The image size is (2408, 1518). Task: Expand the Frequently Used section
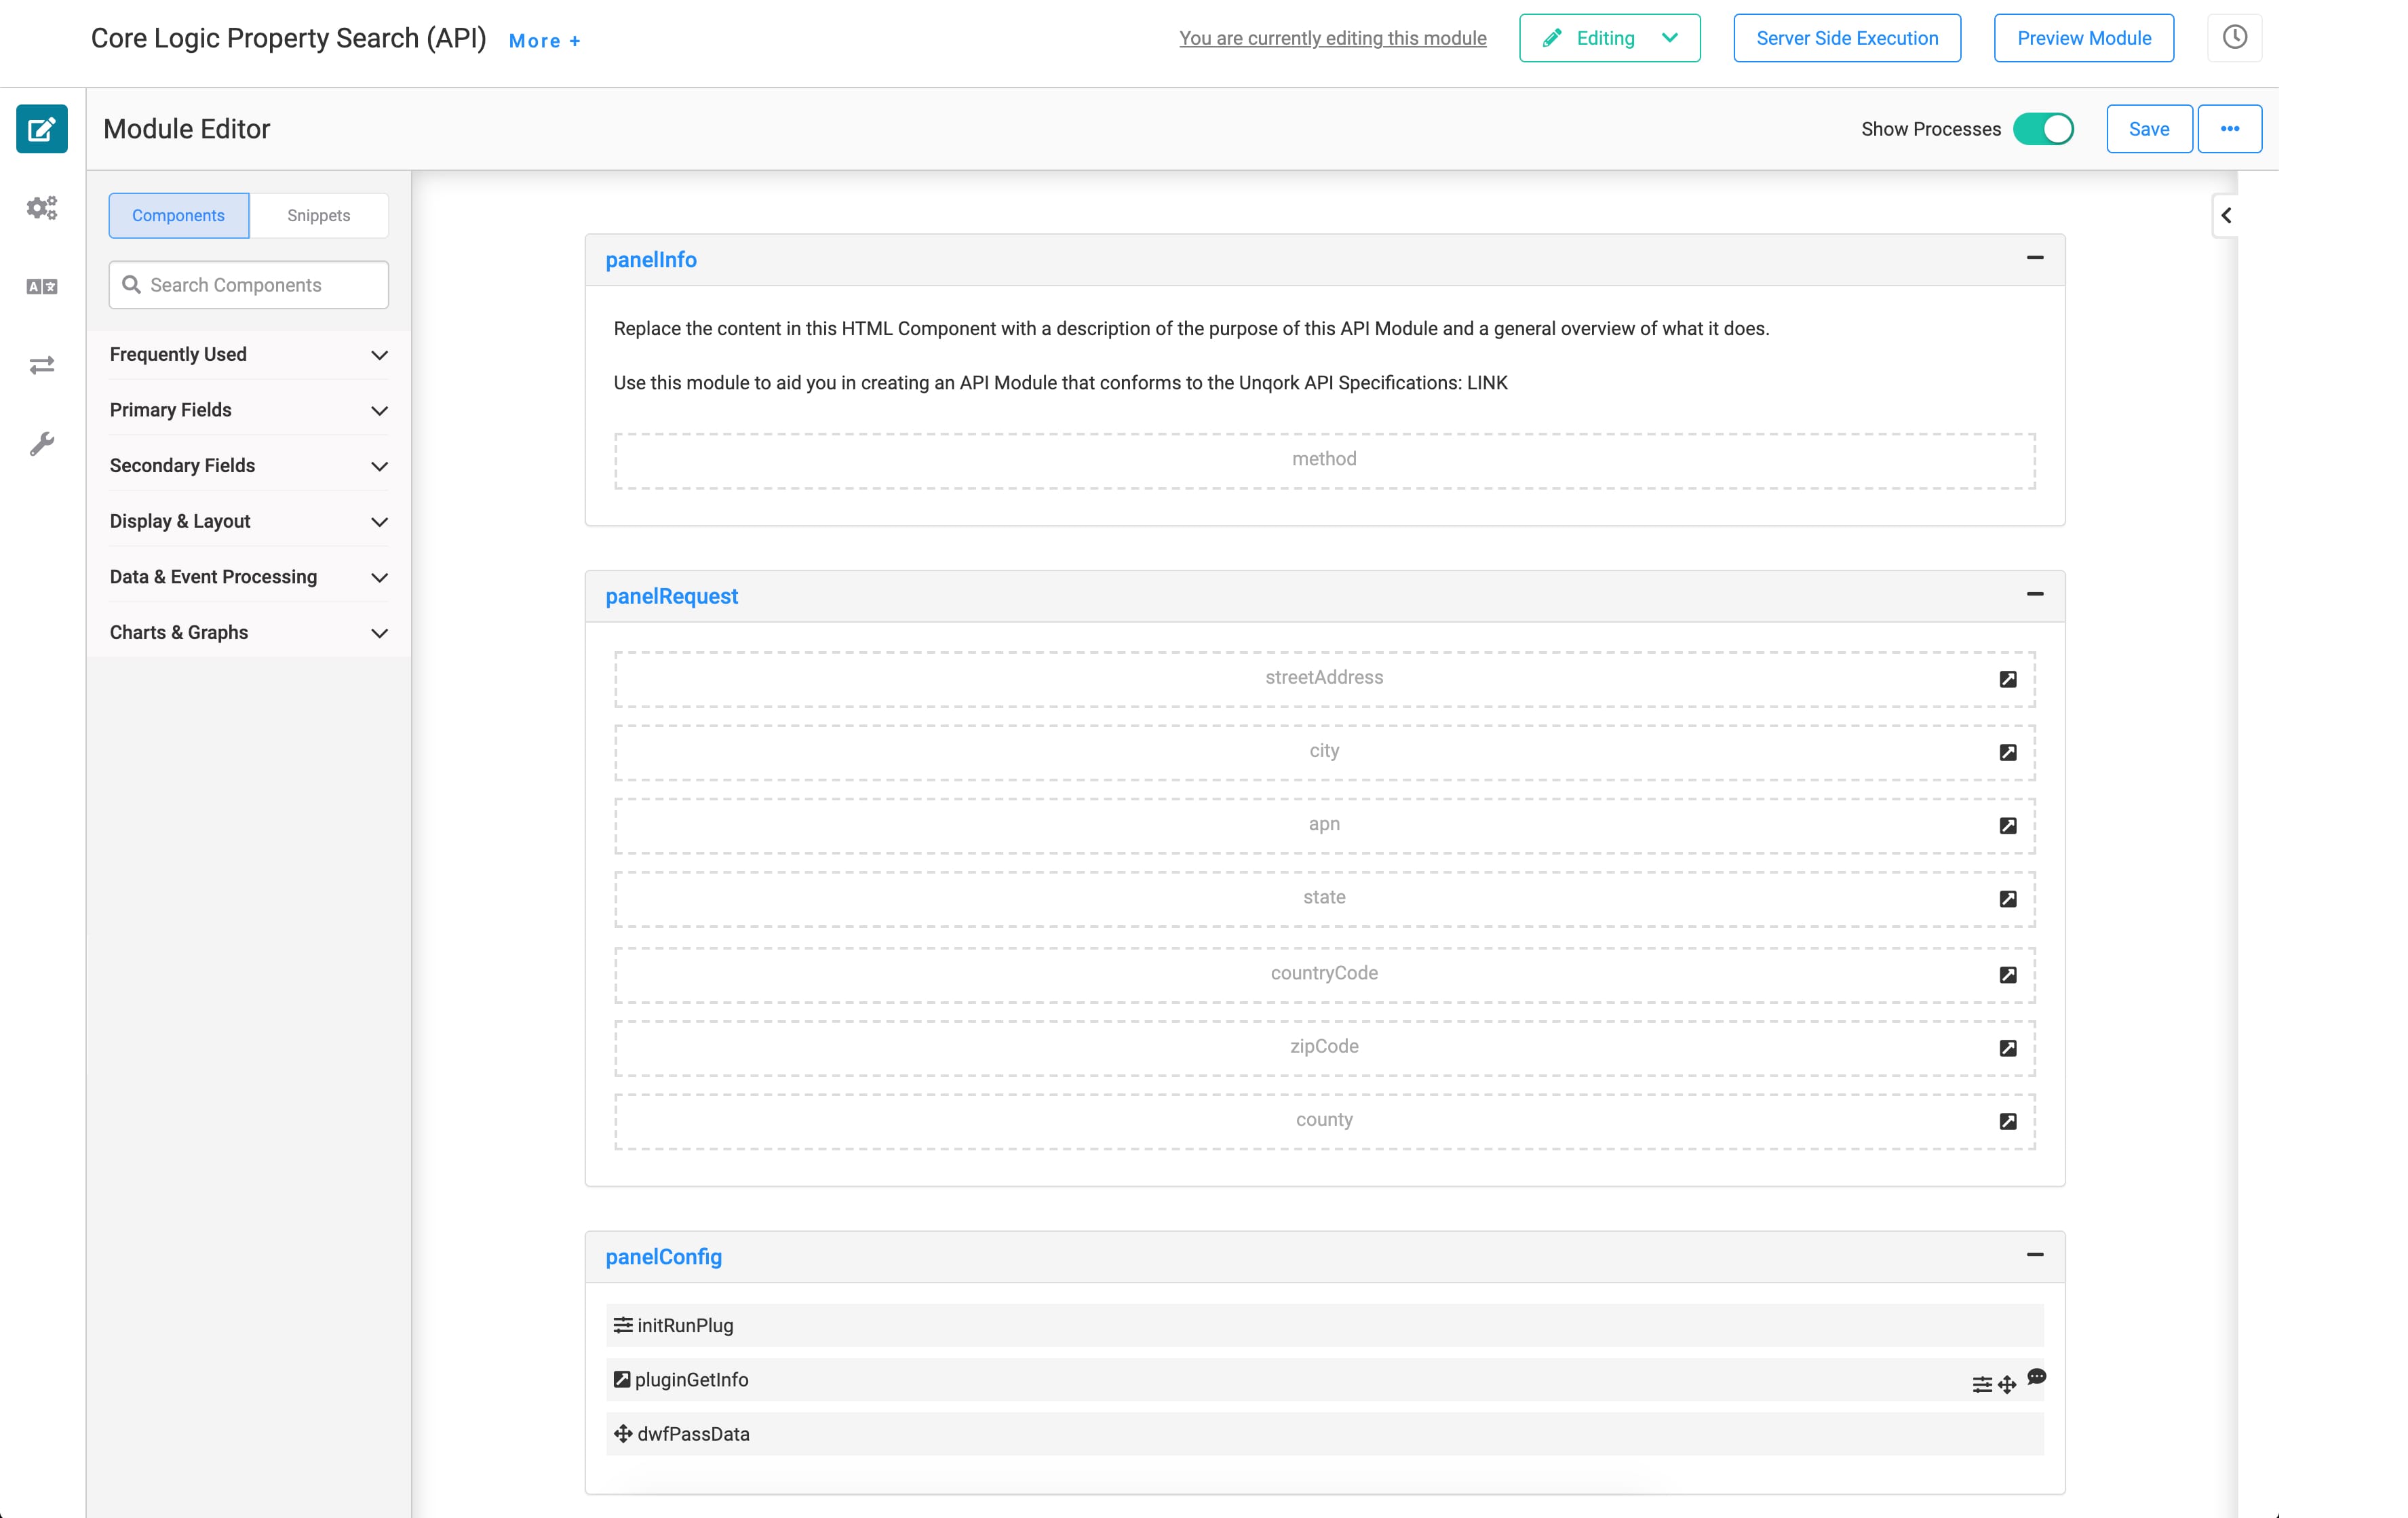[248, 354]
